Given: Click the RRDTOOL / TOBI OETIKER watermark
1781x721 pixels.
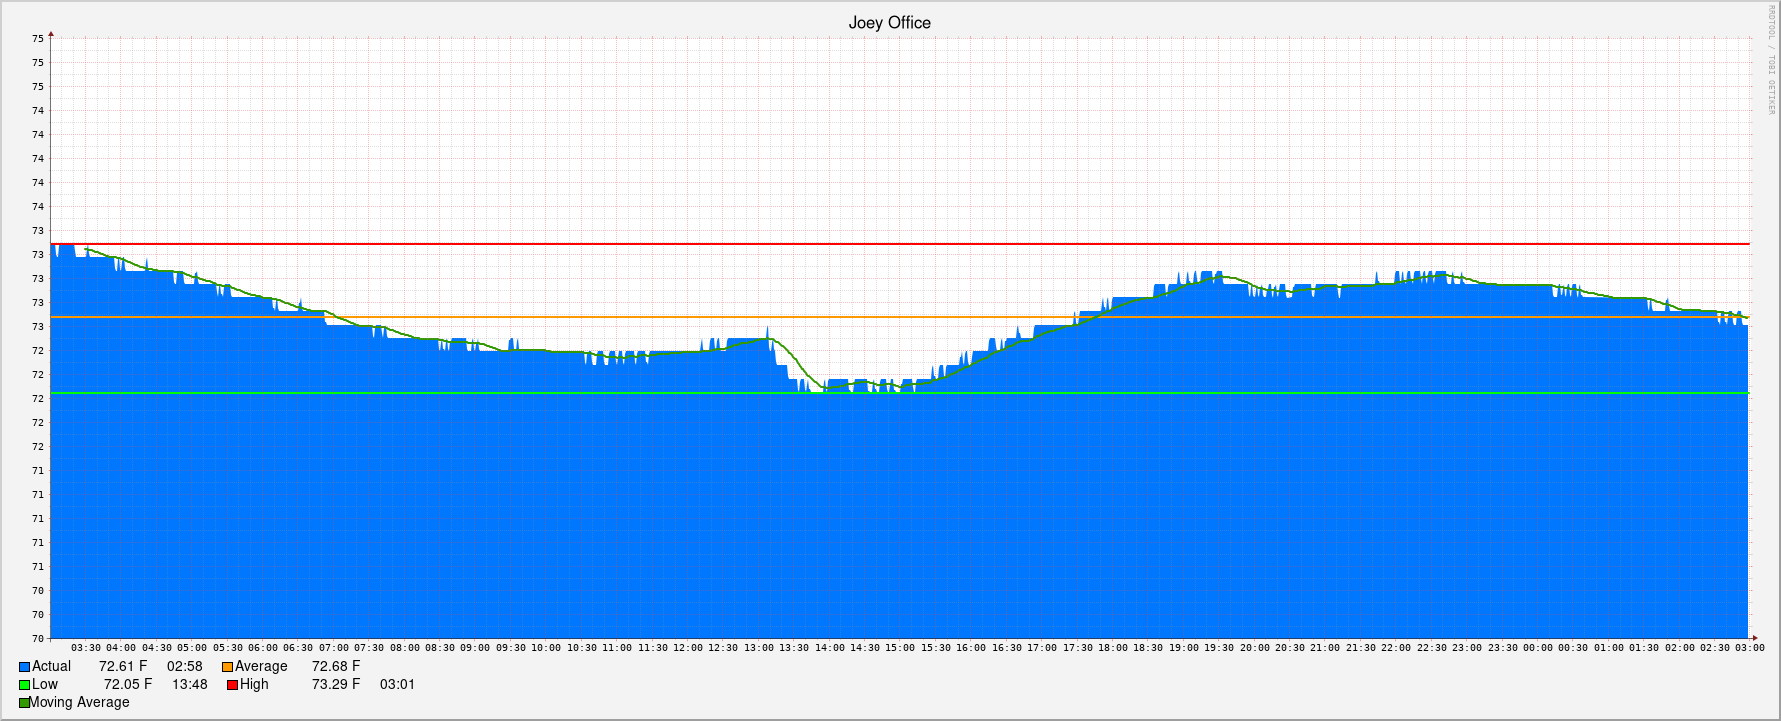Looking at the screenshot, I should point(1770,60).
